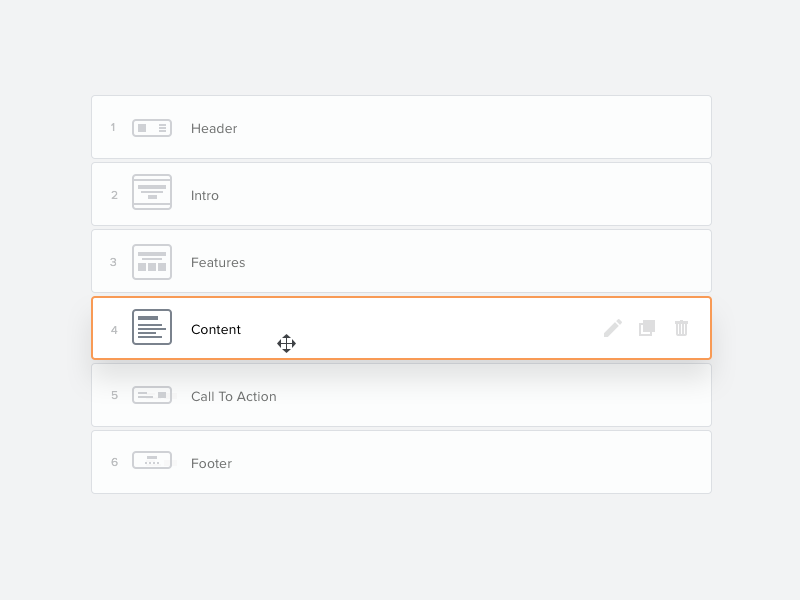Click the Footer section thumbnail icon
The image size is (800, 600).
[x=152, y=462]
